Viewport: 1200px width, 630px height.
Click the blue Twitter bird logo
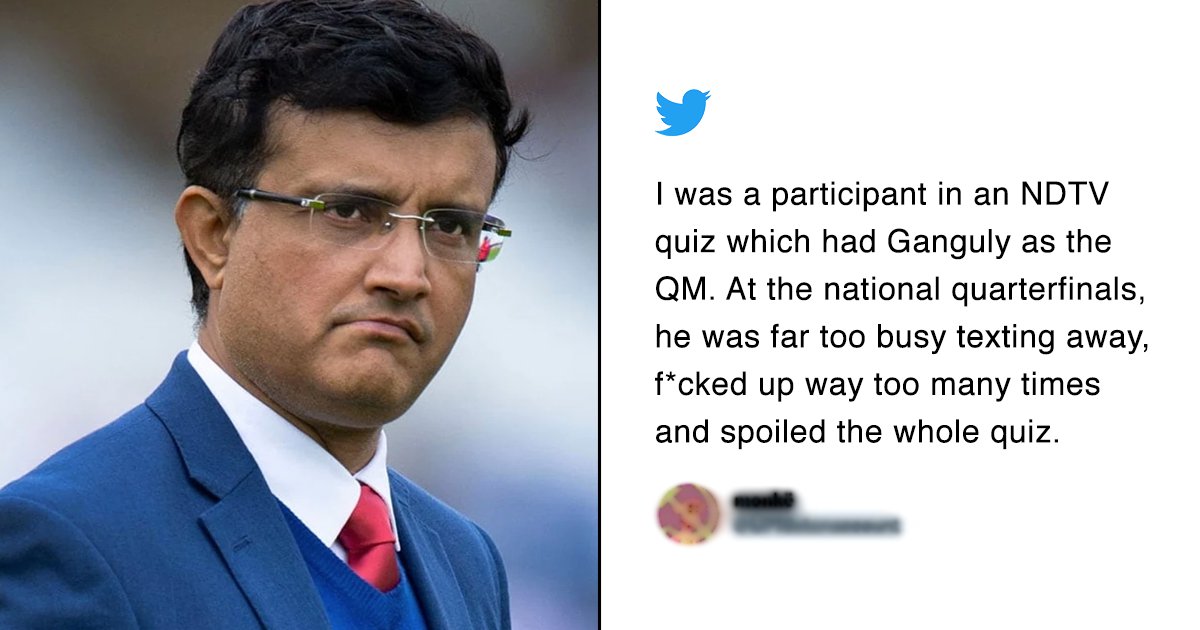683,112
